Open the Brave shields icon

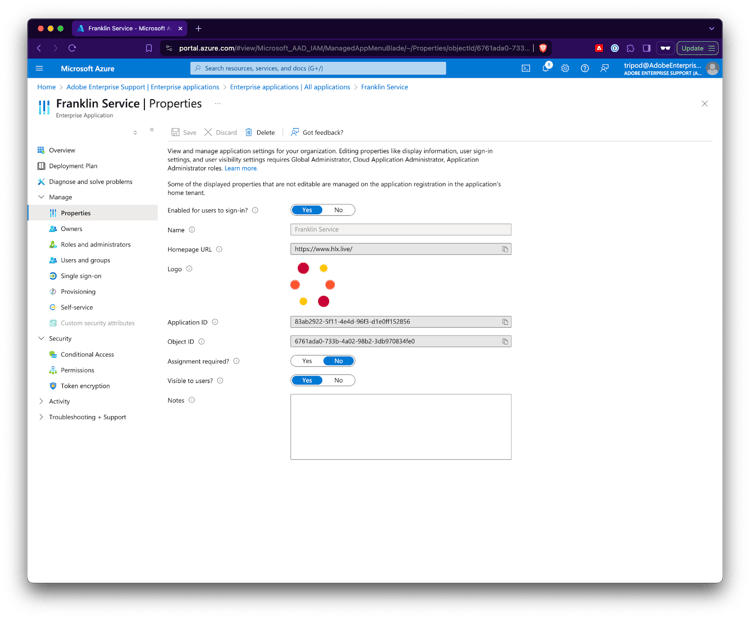[543, 48]
